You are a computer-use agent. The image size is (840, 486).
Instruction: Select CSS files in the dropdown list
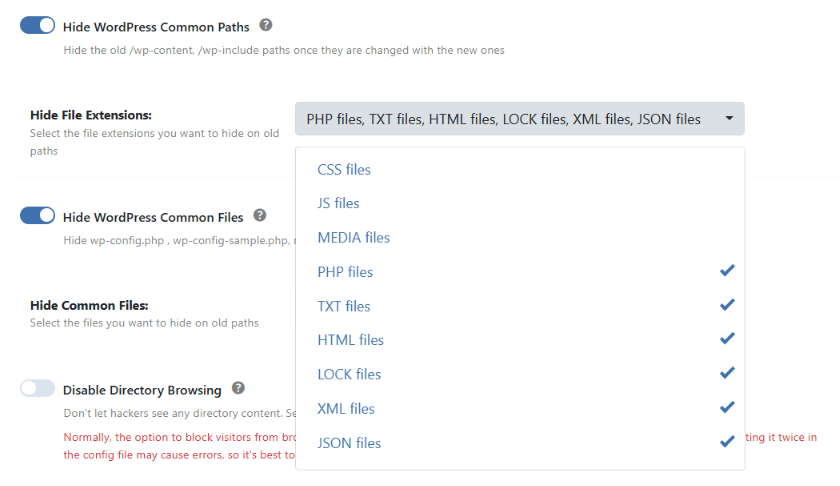pyautogui.click(x=344, y=169)
